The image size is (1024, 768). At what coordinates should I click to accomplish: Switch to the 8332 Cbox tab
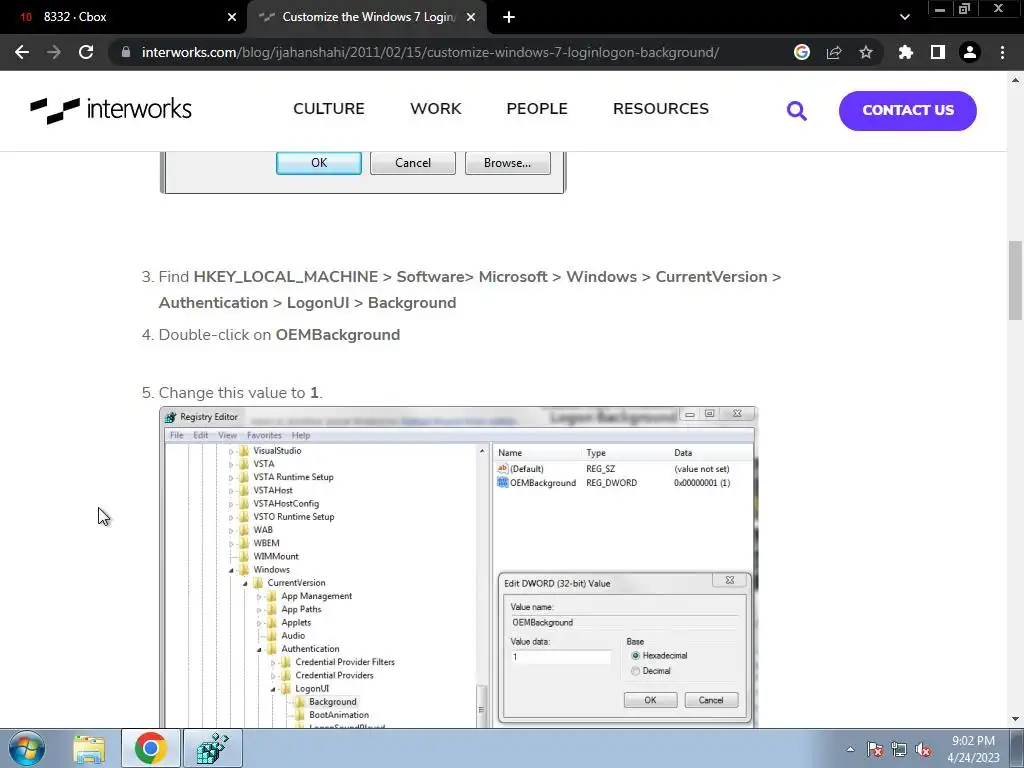click(123, 17)
